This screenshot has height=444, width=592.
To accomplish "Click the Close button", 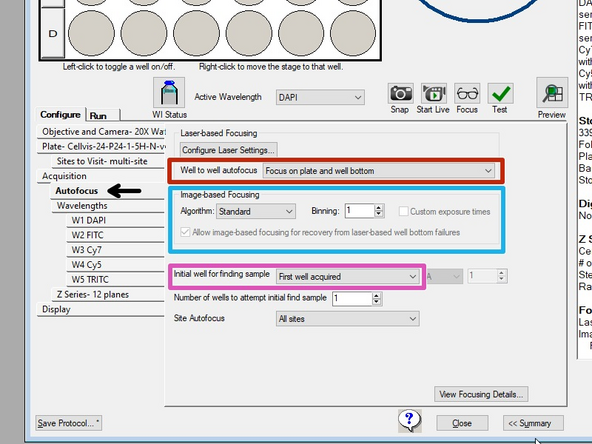I will click(x=462, y=423).
